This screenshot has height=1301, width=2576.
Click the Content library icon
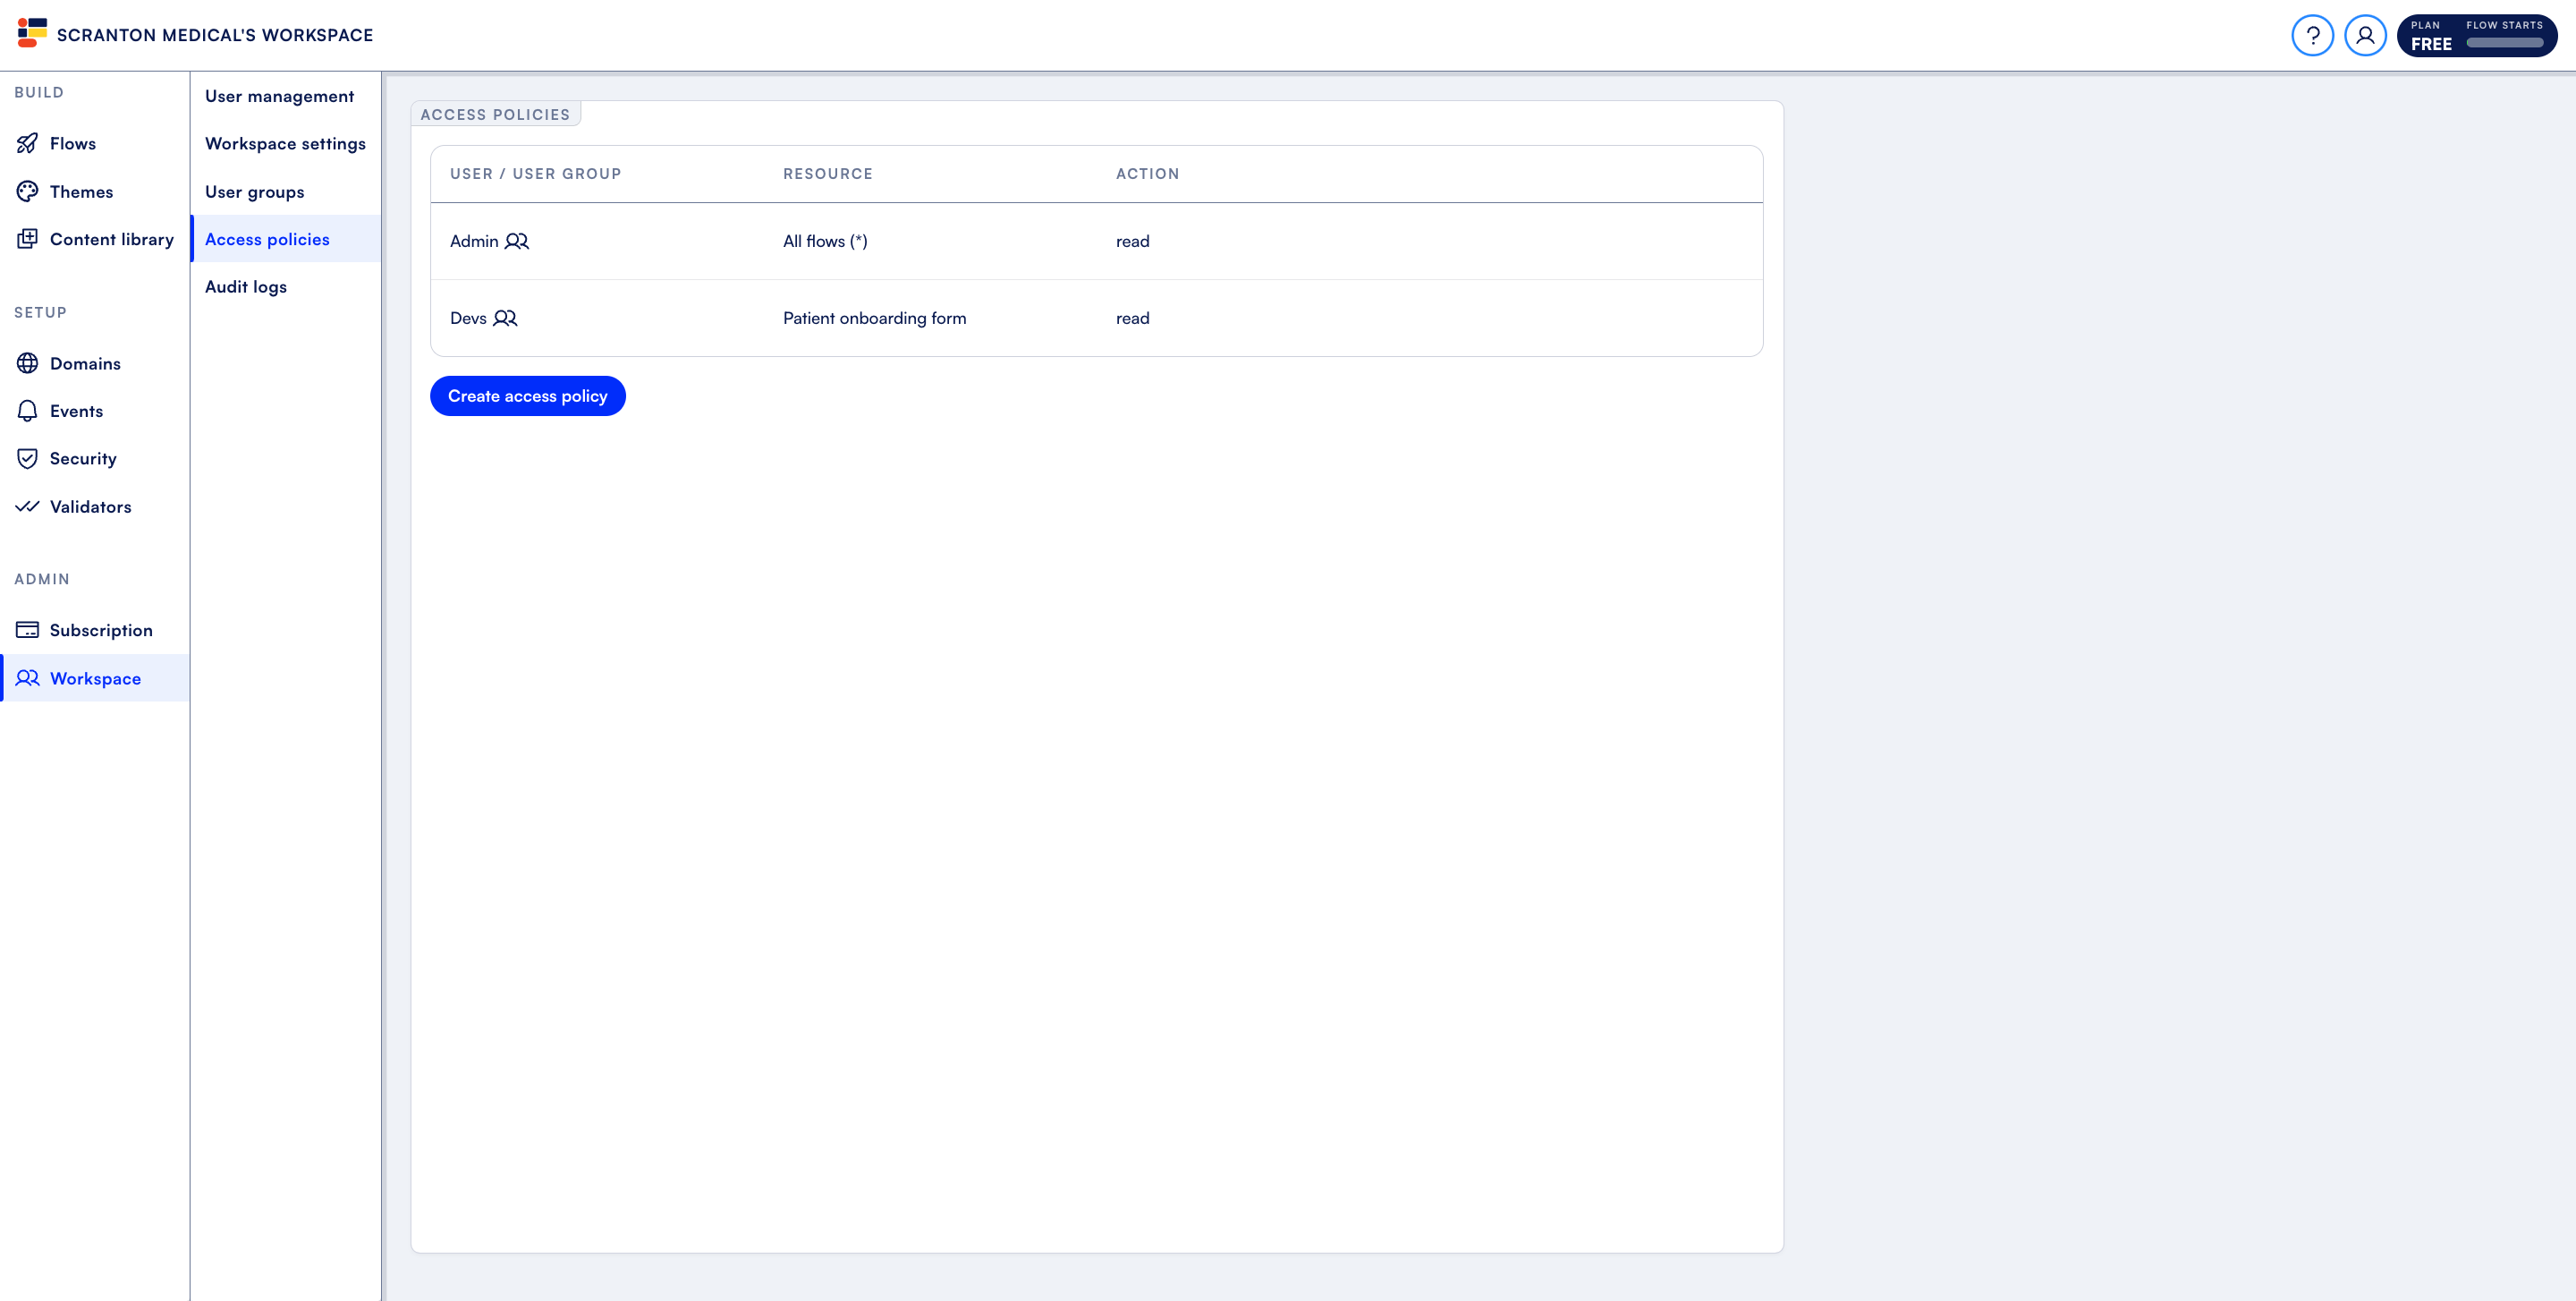[27, 239]
